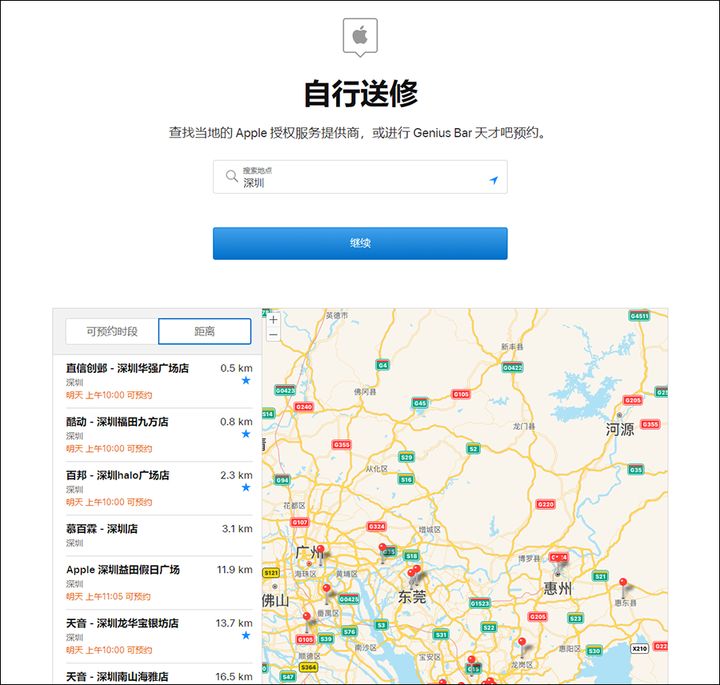Click the star for 百邦 halo广场店
The image size is (720, 685).
246,487
